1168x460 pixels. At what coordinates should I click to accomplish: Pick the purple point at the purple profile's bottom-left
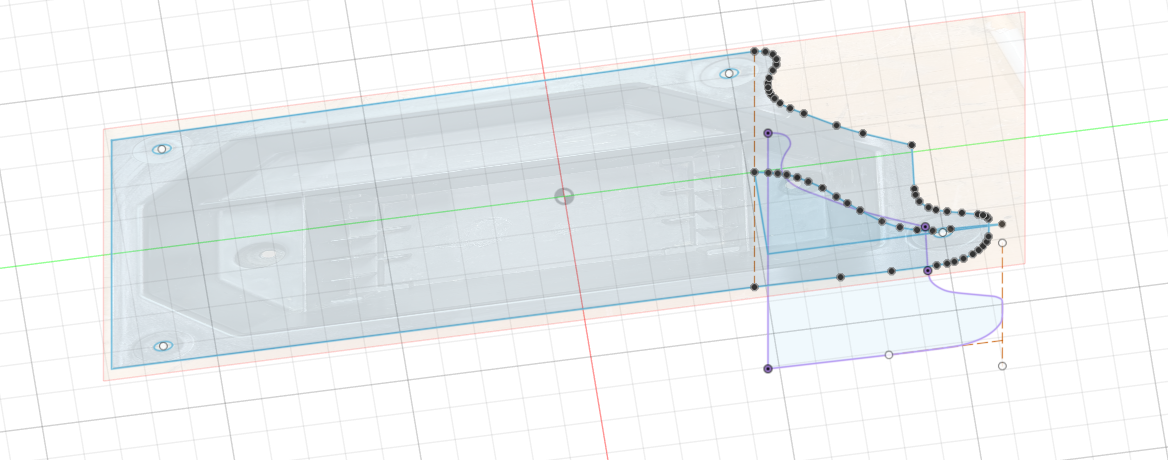768,369
